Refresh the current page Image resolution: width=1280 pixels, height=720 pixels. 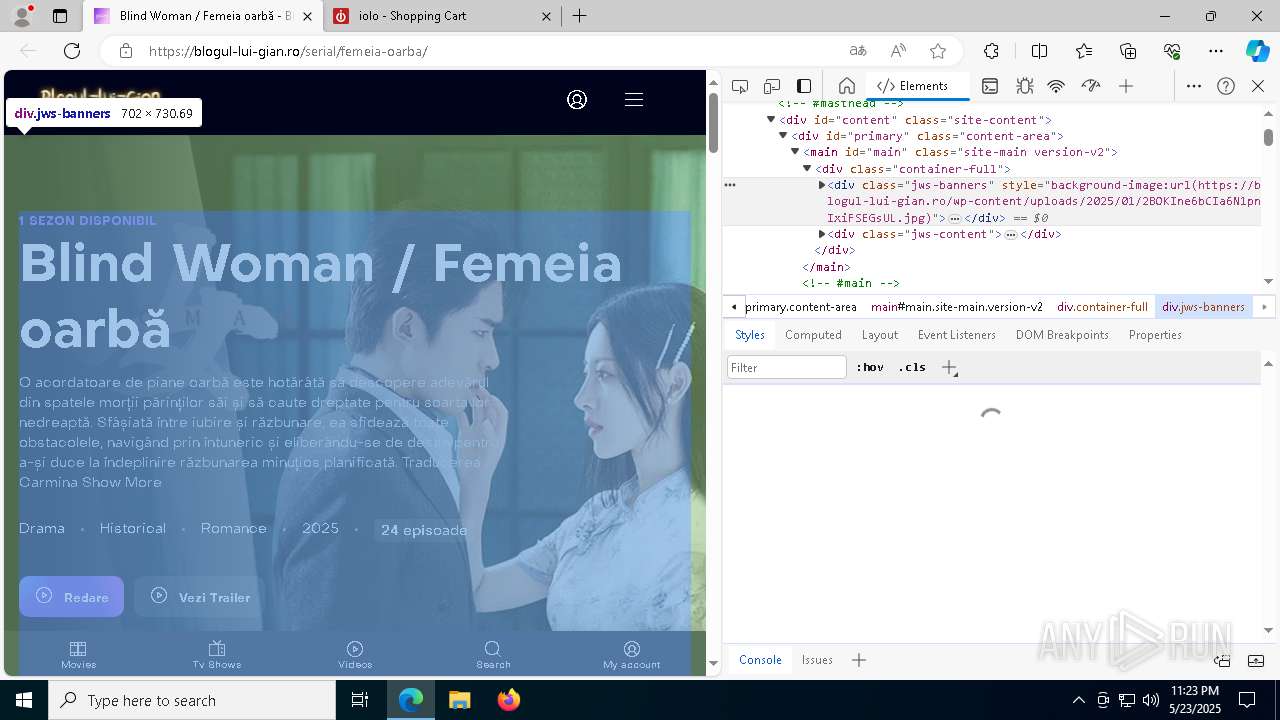click(x=72, y=51)
